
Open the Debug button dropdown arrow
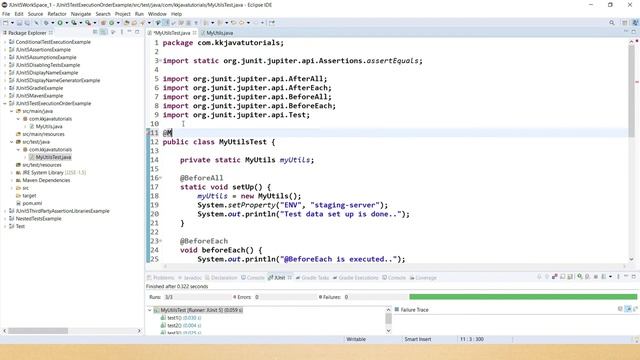(x=53, y=23)
